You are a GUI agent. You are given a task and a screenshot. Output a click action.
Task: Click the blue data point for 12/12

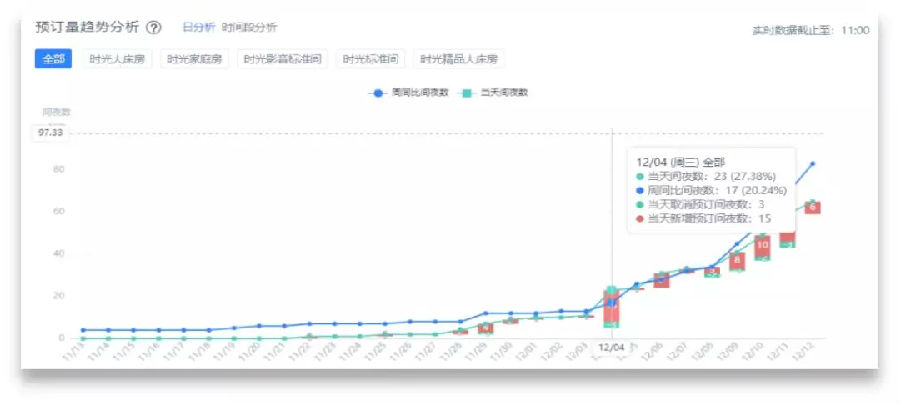coord(812,164)
